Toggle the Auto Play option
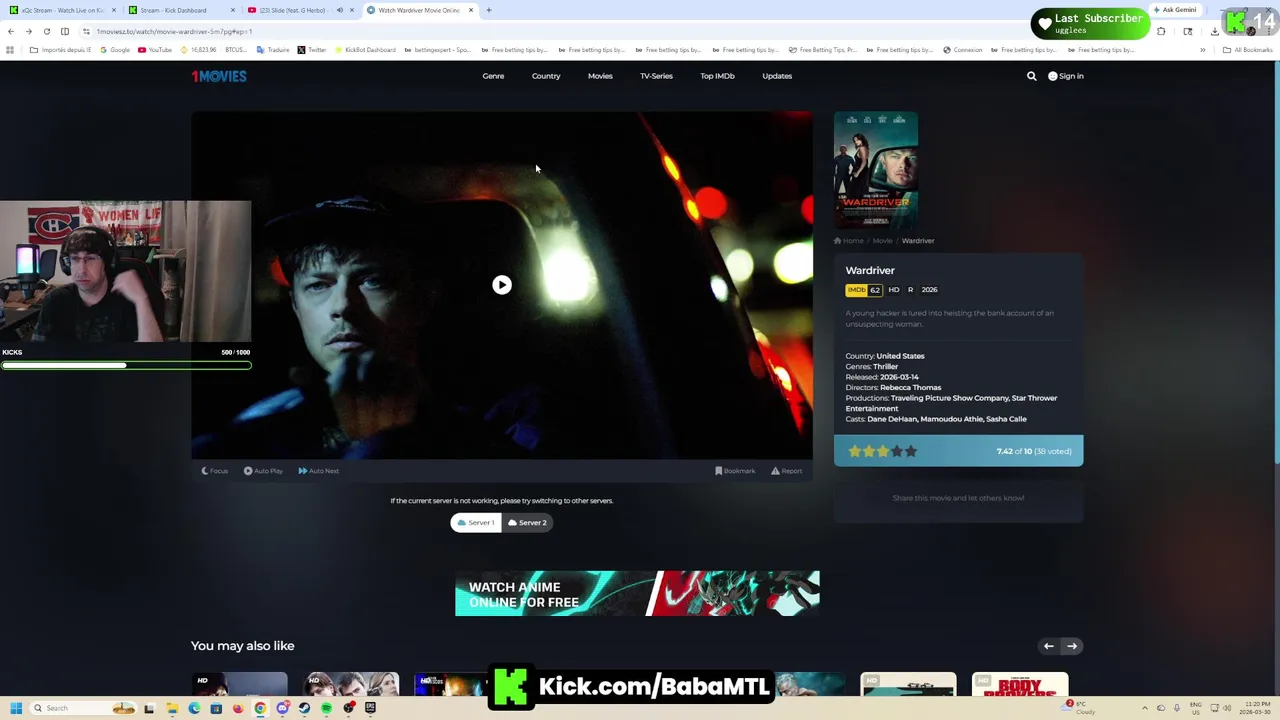This screenshot has height=720, width=1280. coord(263,471)
